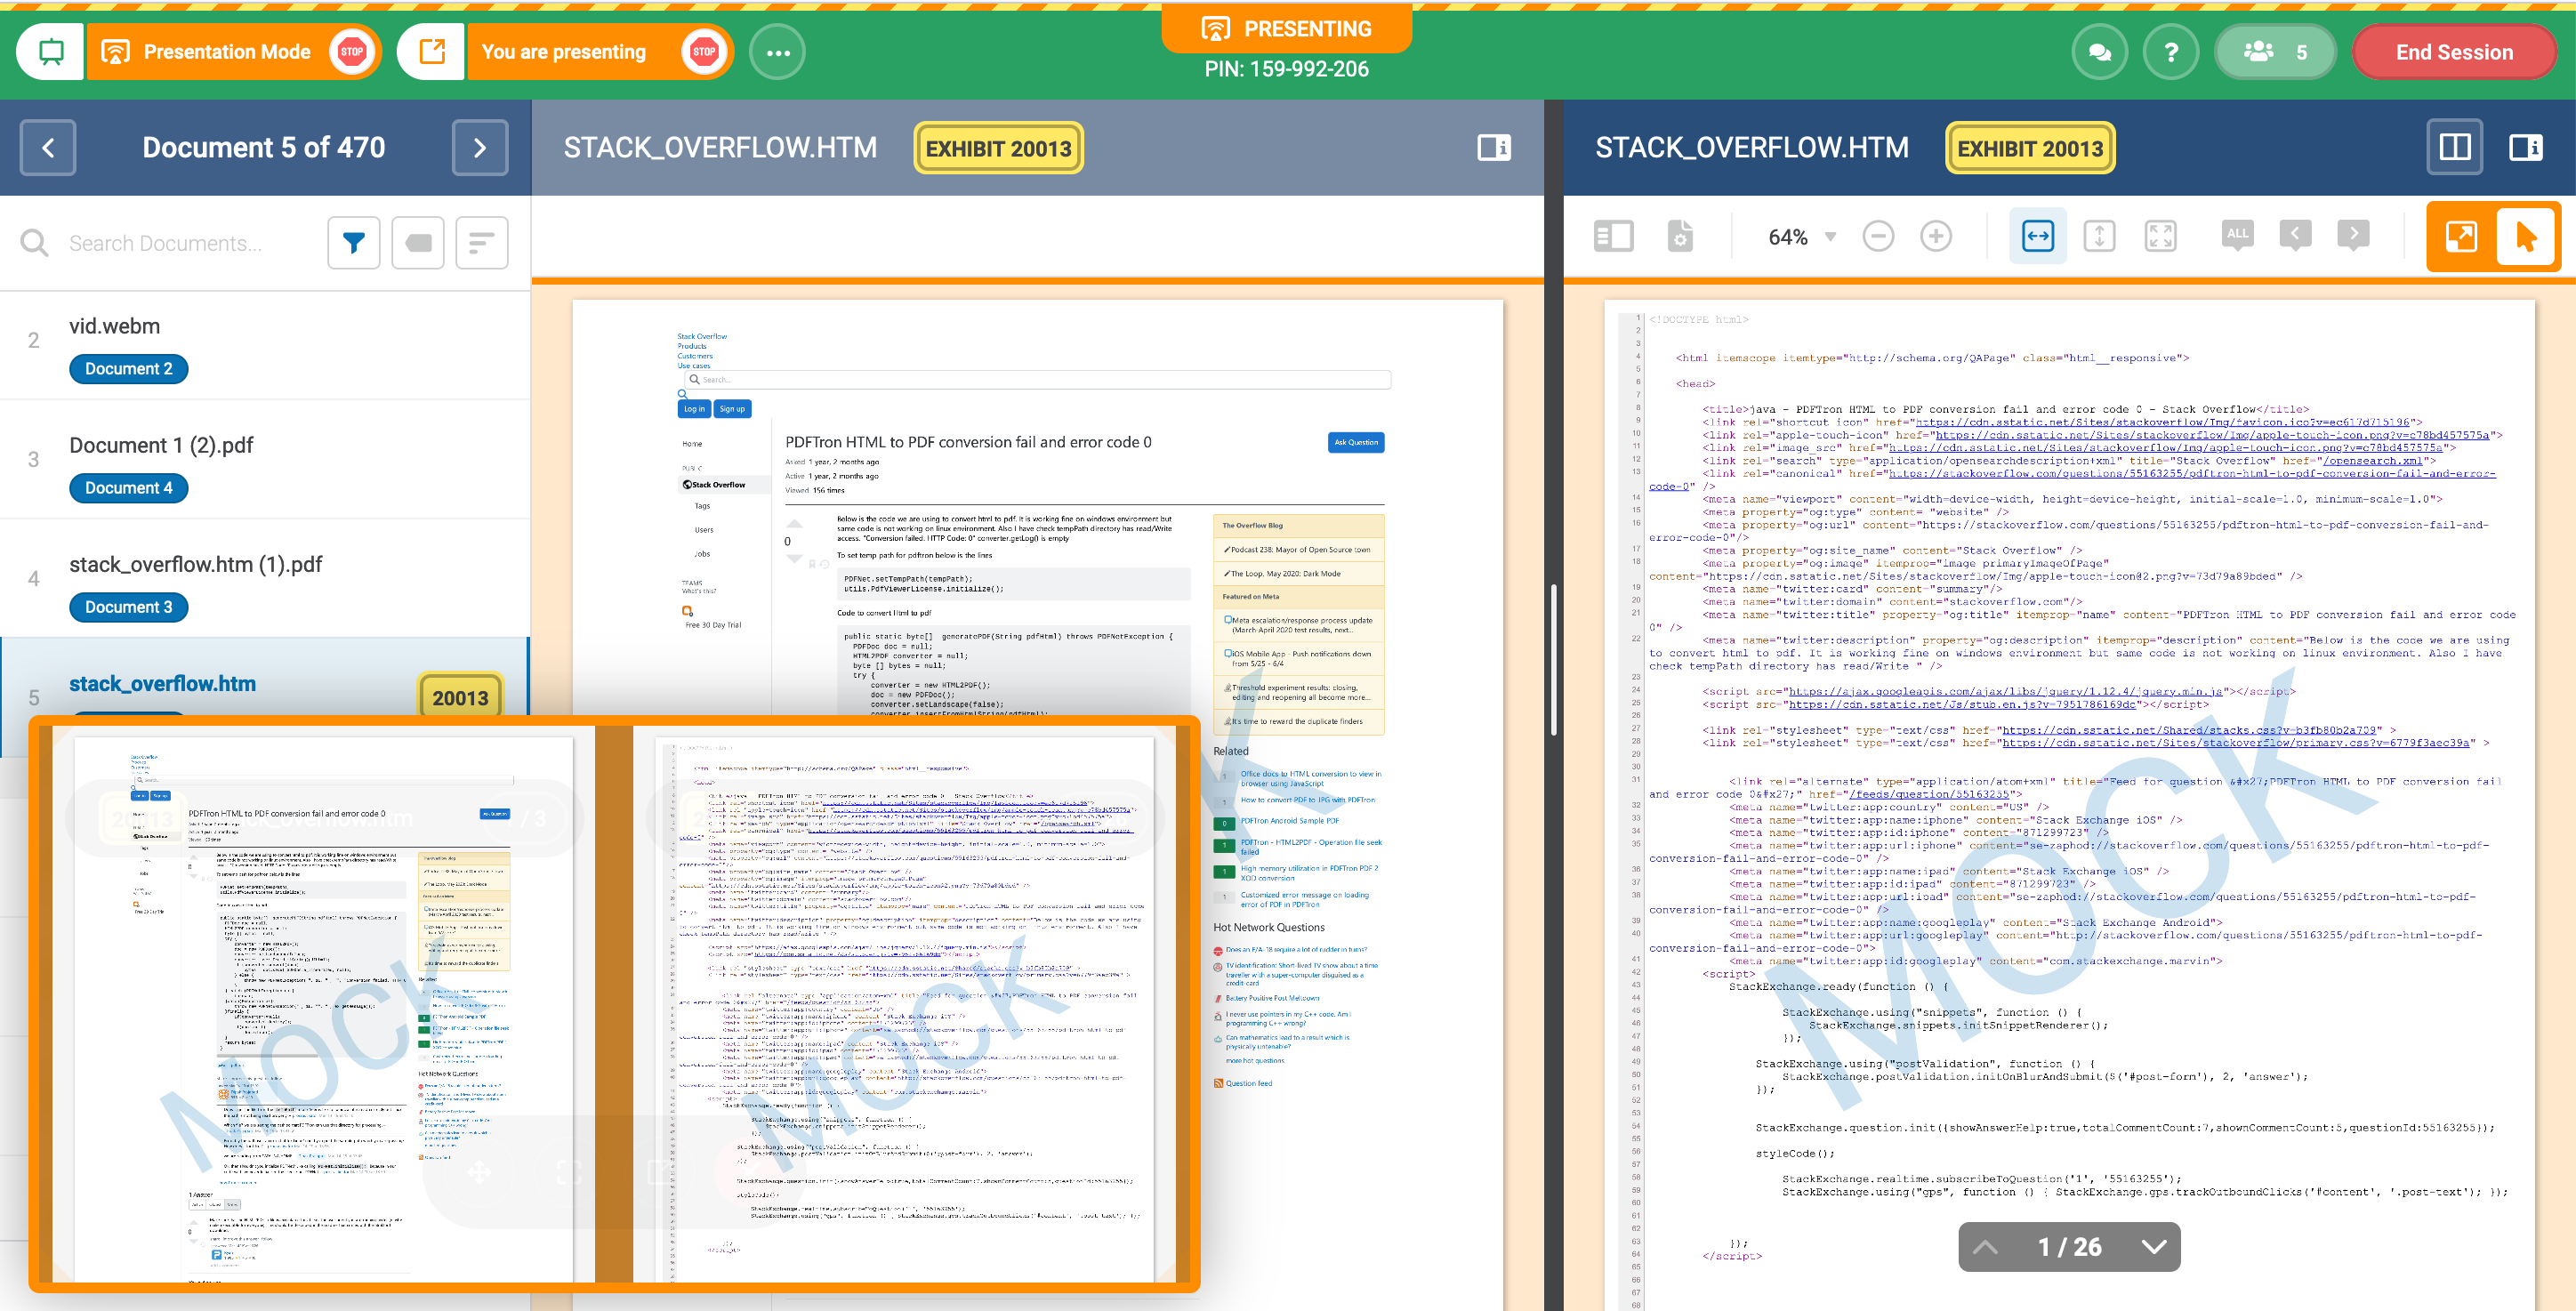2576x1311 pixels.
Task: Select the pointer cursor tool
Action: (2526, 237)
